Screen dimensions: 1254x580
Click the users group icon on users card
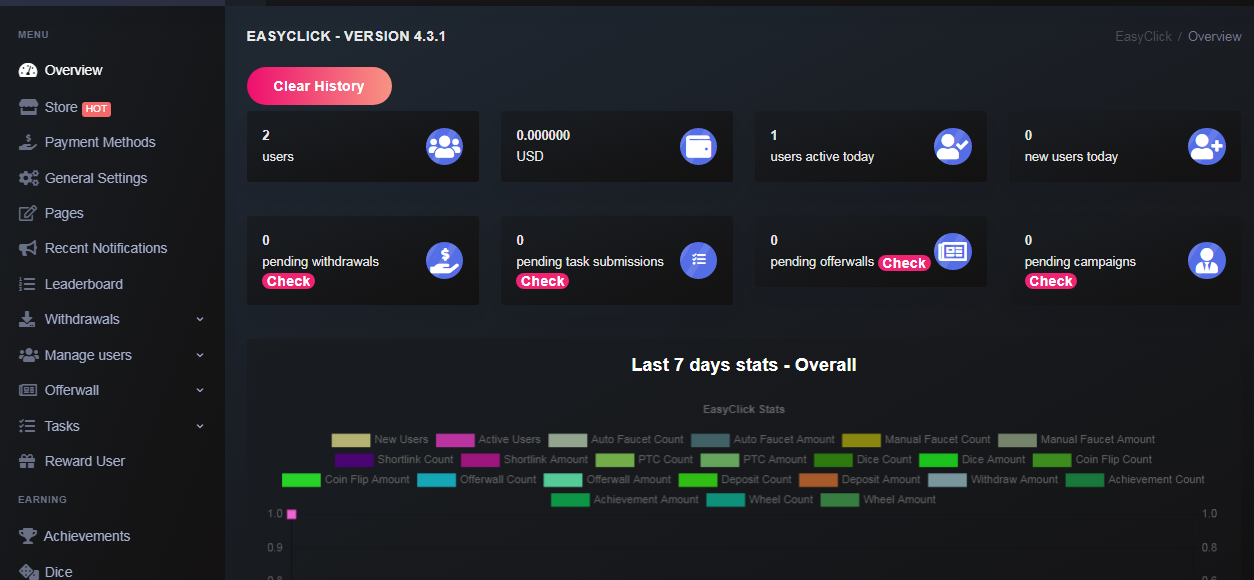coord(444,146)
